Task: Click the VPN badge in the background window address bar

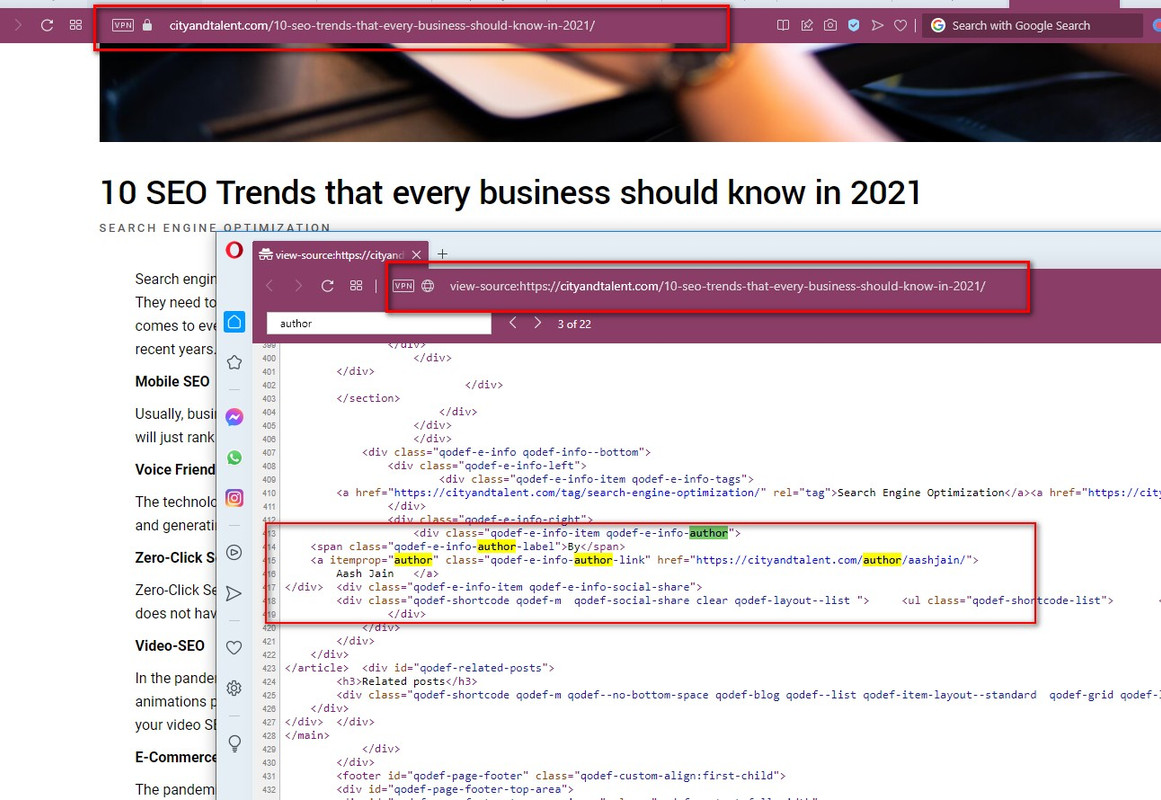Action: [x=123, y=25]
